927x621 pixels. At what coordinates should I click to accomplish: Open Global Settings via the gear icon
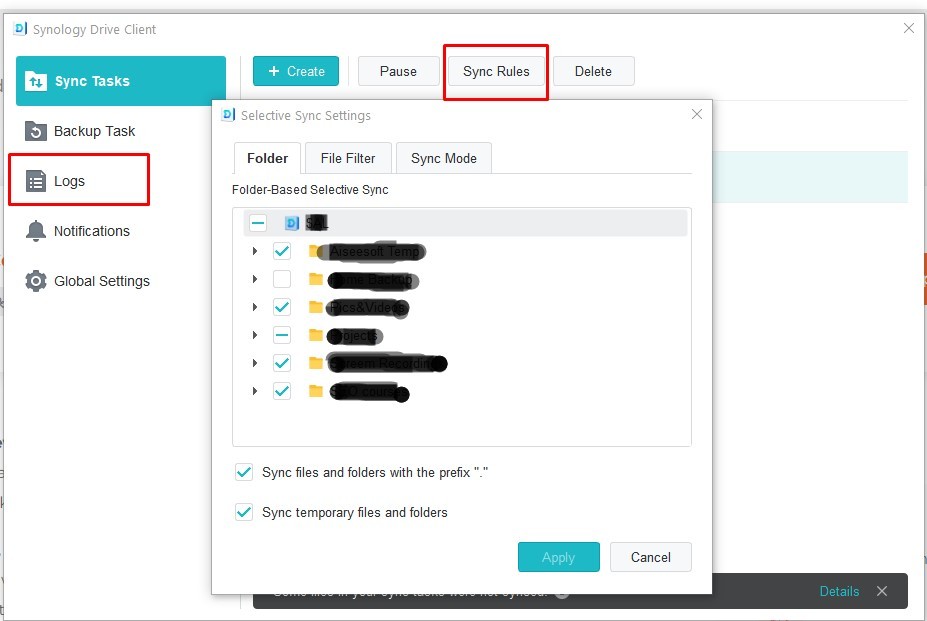36,281
